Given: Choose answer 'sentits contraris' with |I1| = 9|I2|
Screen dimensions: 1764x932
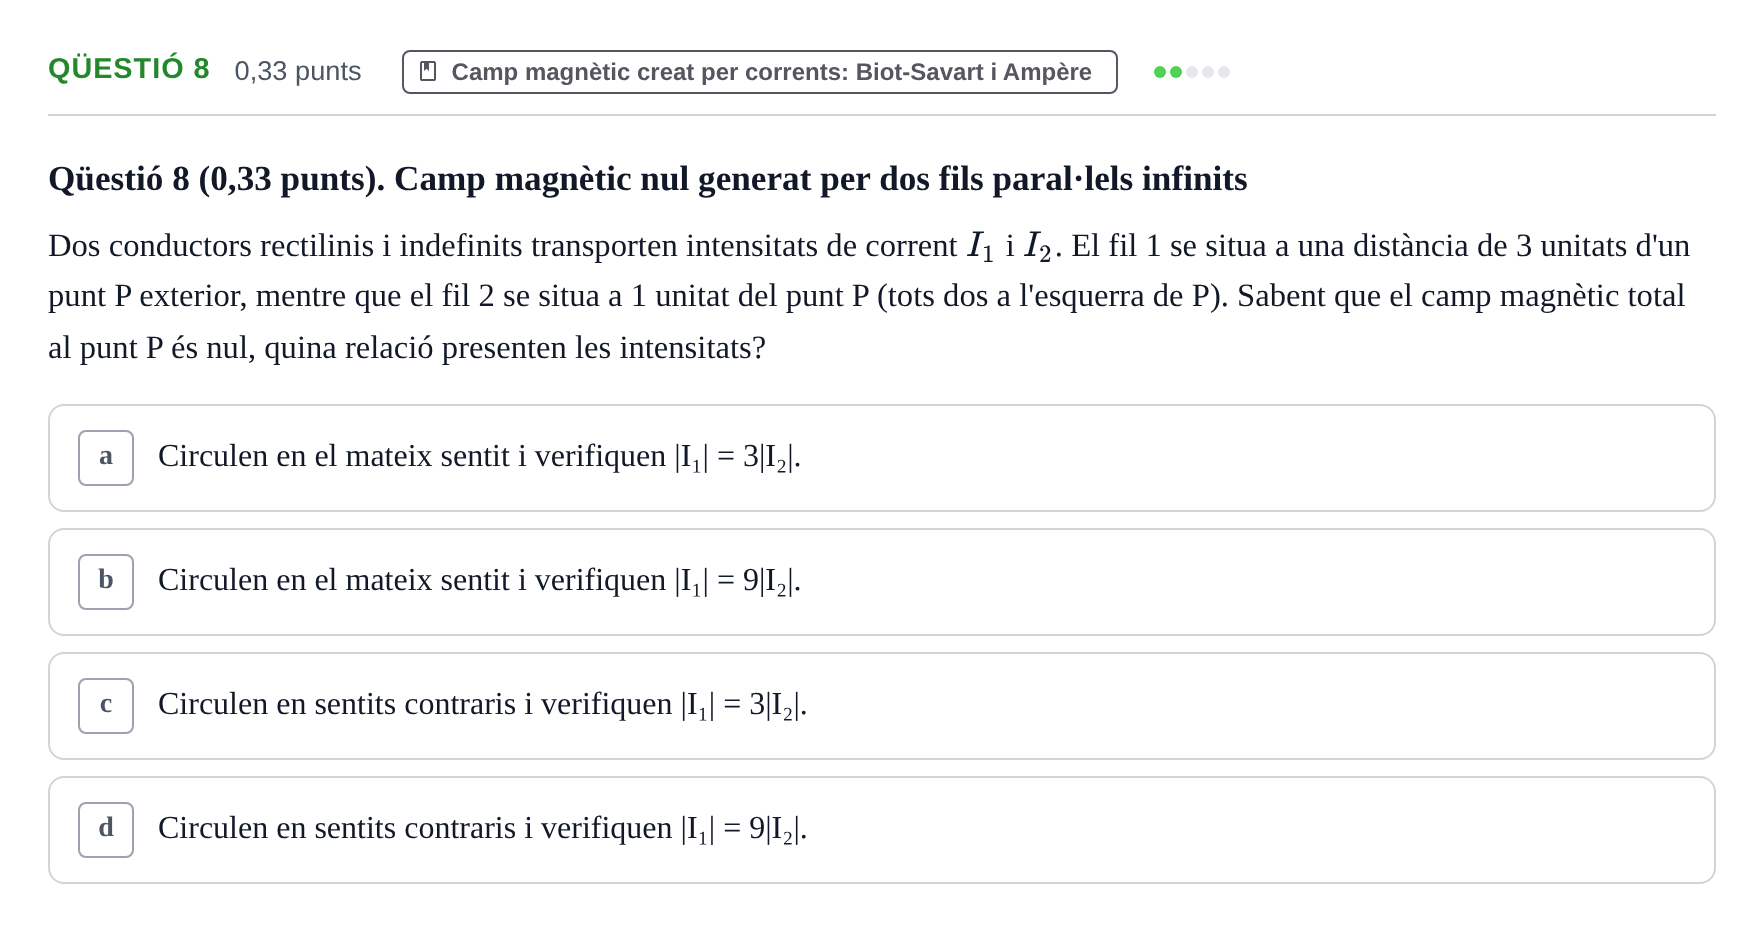Looking at the screenshot, I should [x=881, y=830].
